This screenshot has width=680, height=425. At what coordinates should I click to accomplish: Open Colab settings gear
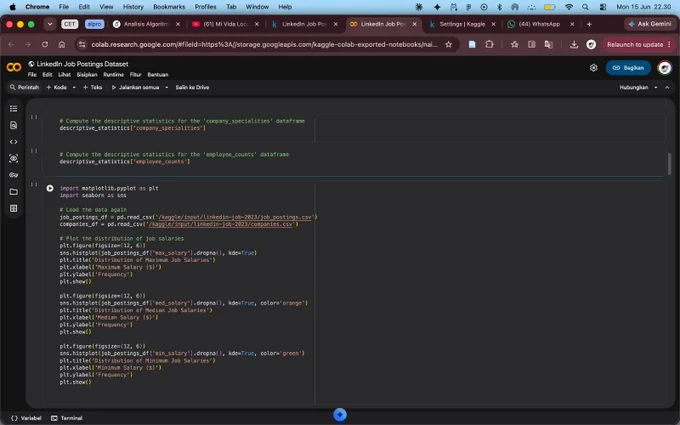pyautogui.click(x=594, y=68)
